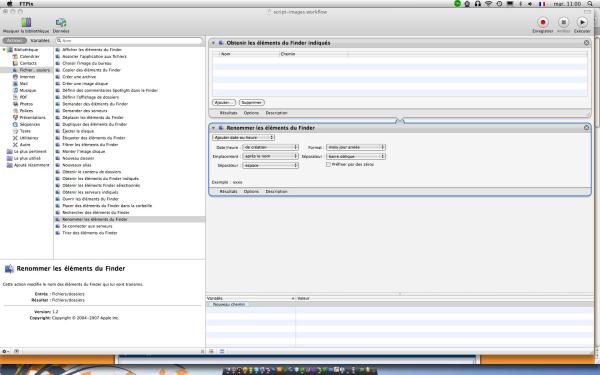Image resolution: width=600 pixels, height=375 pixels.
Task: Open the left Séparateur dropdown set to espace
Action: tap(270, 166)
